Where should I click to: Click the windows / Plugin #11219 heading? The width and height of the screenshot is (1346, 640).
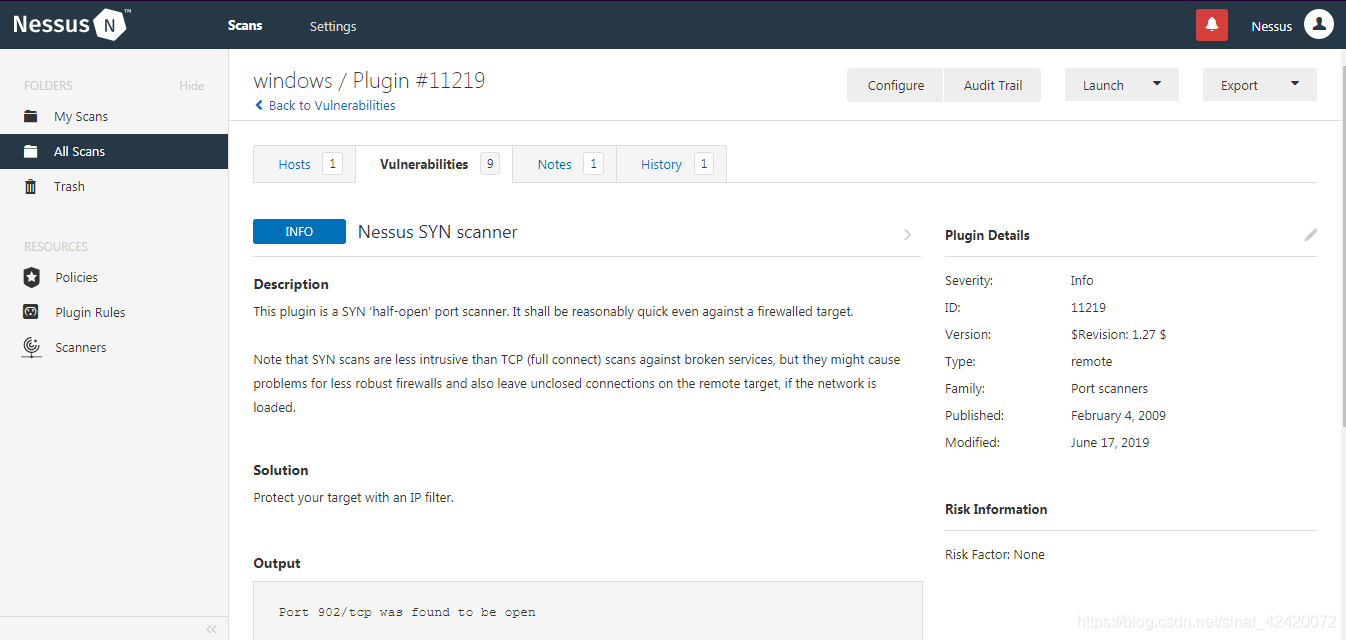coord(369,80)
